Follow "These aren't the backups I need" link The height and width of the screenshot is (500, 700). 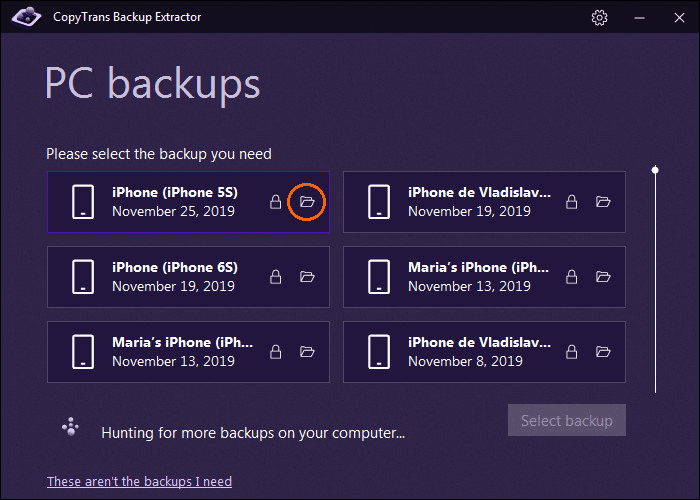pos(139,482)
